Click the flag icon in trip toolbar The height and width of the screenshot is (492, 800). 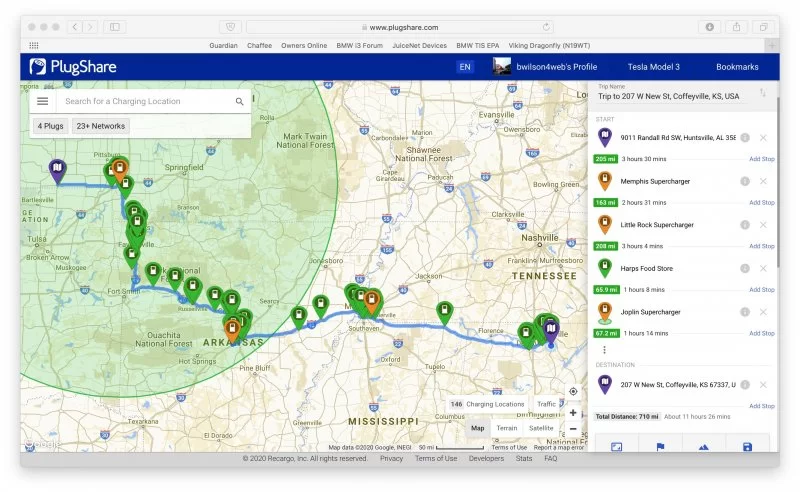coord(660,446)
